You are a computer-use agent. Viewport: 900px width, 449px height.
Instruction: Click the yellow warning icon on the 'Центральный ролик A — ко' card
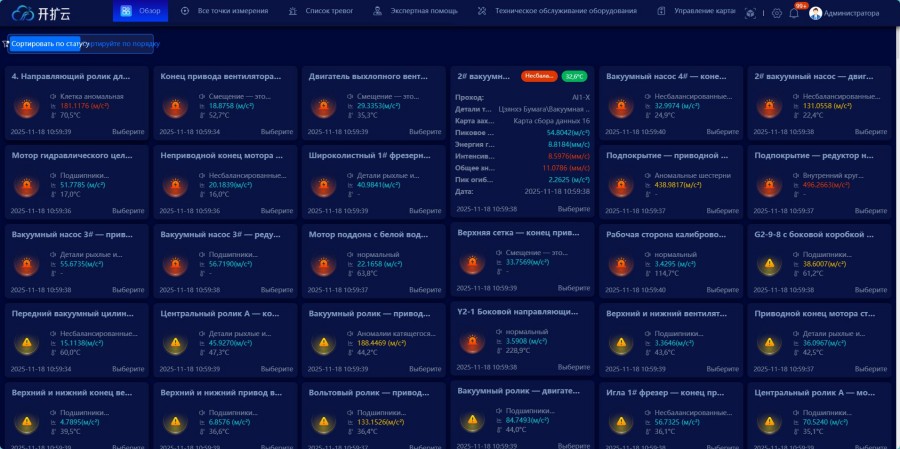[174, 344]
